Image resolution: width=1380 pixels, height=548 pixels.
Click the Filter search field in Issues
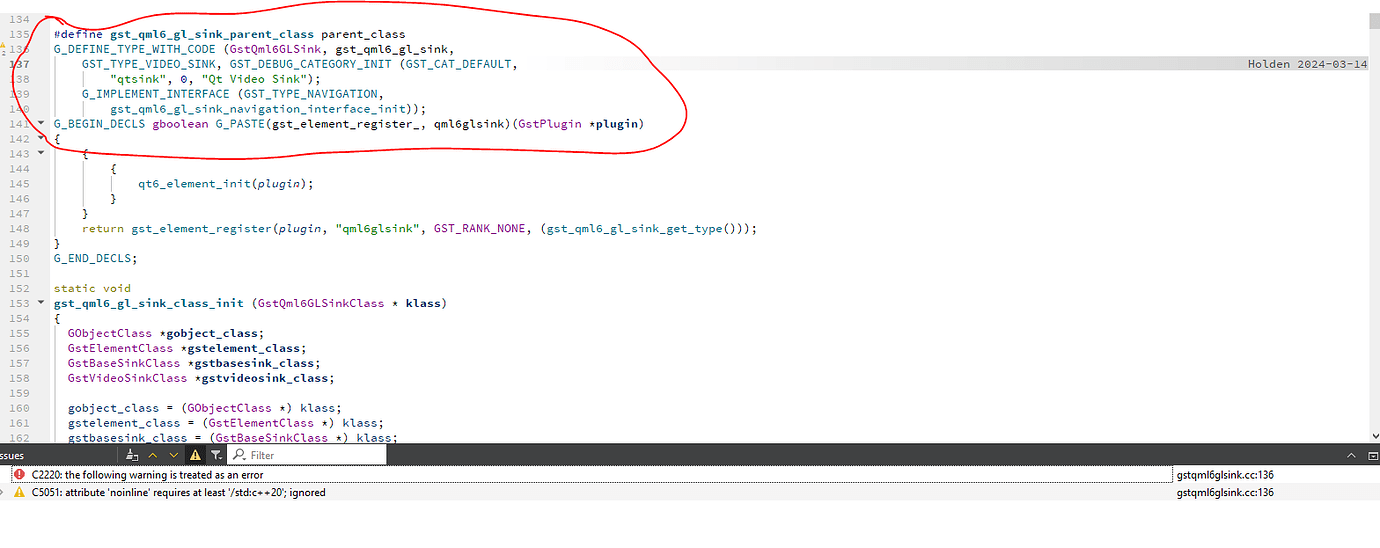tap(310, 455)
